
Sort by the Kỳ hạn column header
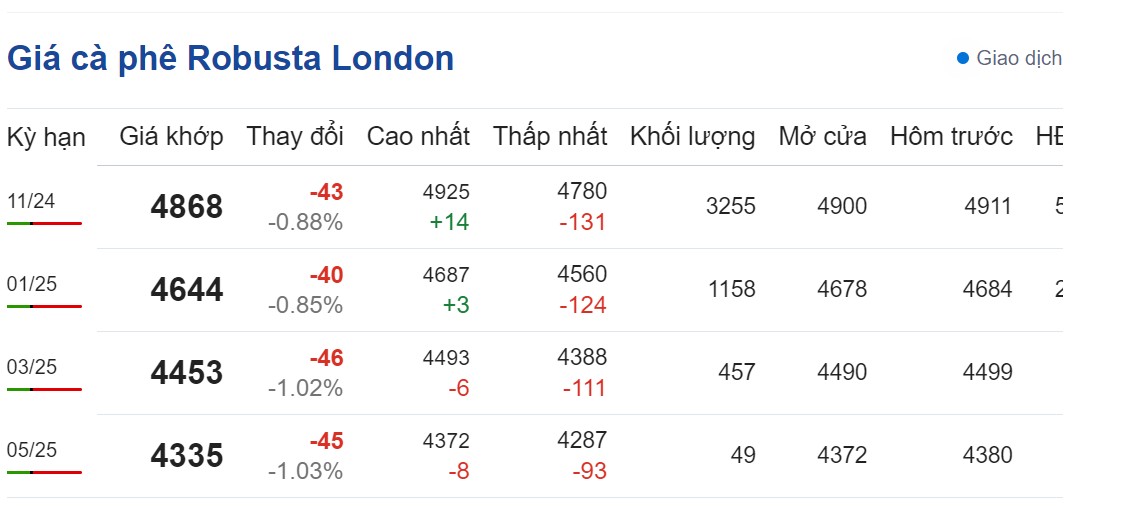[x=46, y=137]
